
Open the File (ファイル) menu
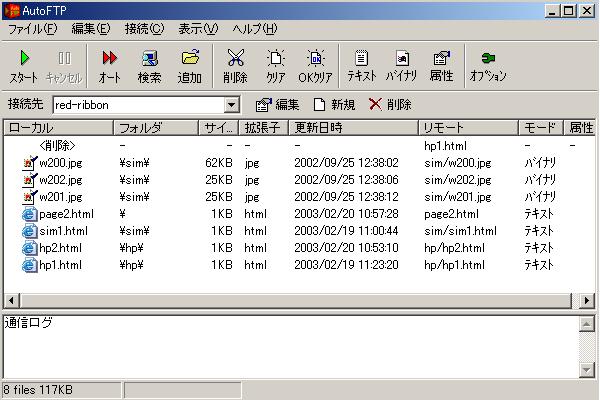[x=33, y=29]
